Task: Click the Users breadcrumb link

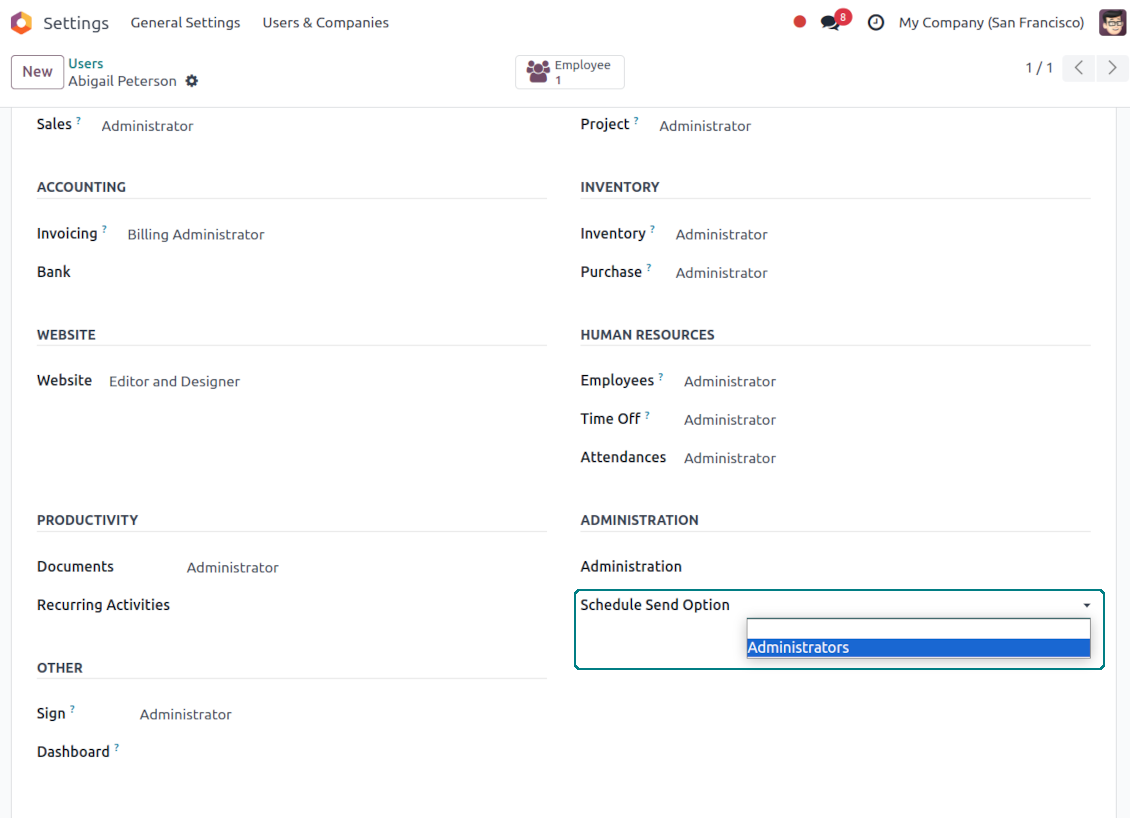Action: 86,64
